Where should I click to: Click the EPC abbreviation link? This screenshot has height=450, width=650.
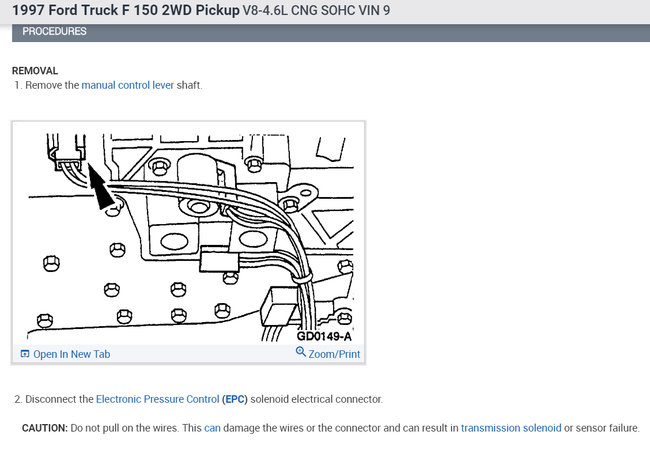[235, 399]
